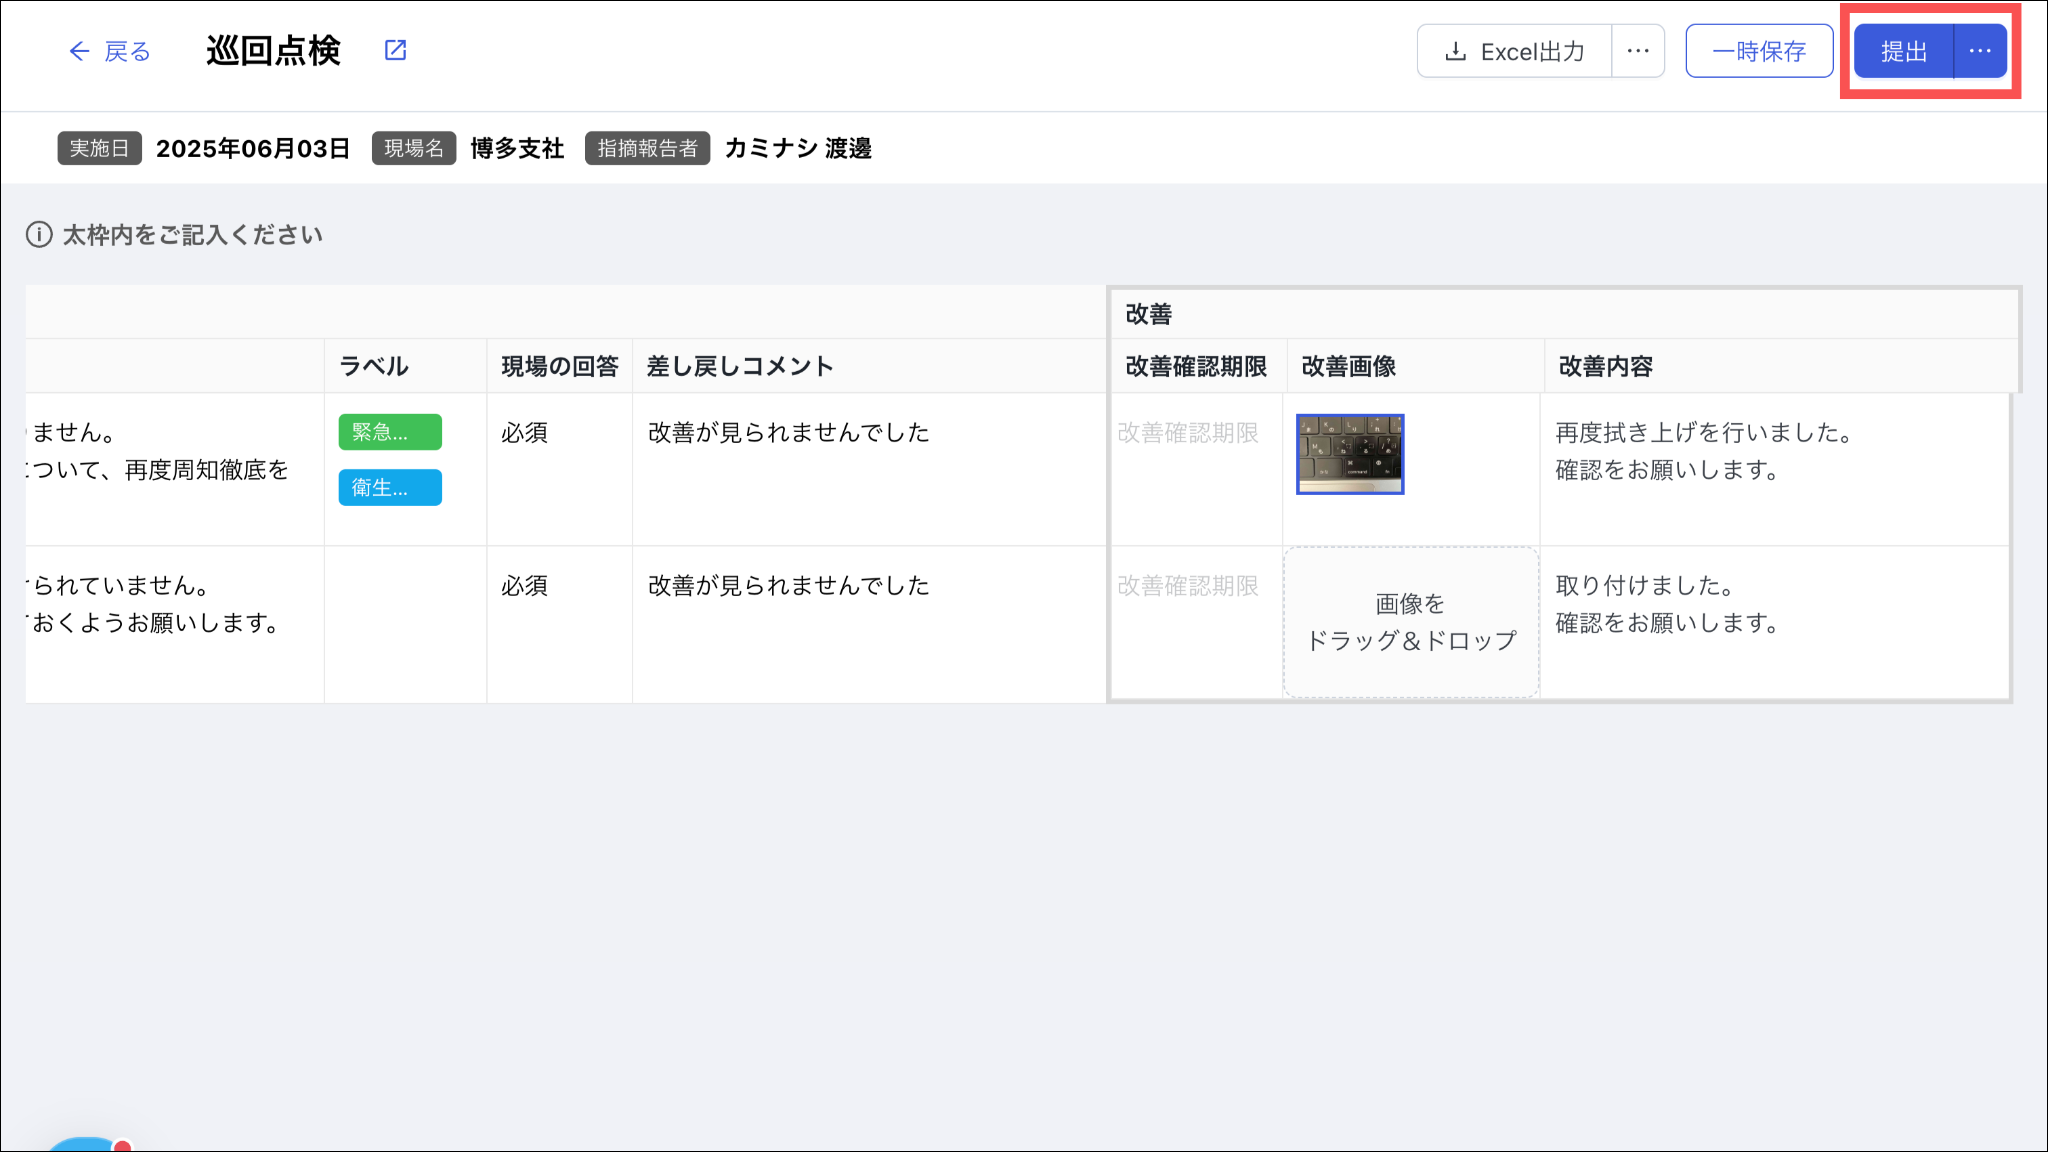Click second row 改善確認期限 date field
This screenshot has width=2048, height=1152.
1188,586
